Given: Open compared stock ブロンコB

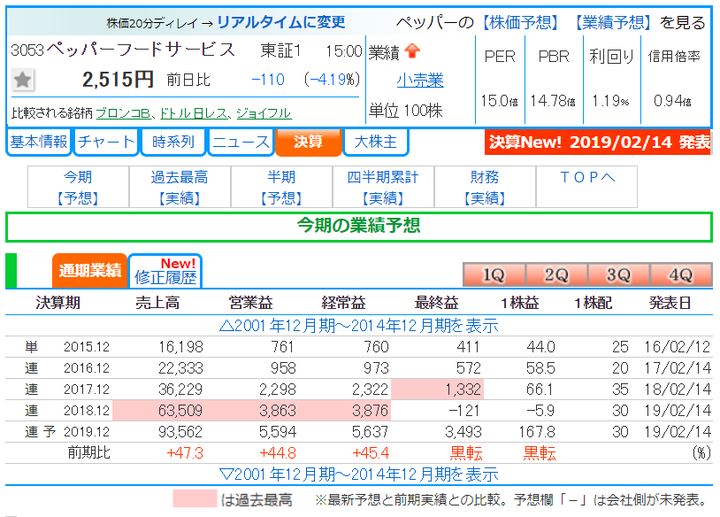Looking at the screenshot, I should click(123, 113).
